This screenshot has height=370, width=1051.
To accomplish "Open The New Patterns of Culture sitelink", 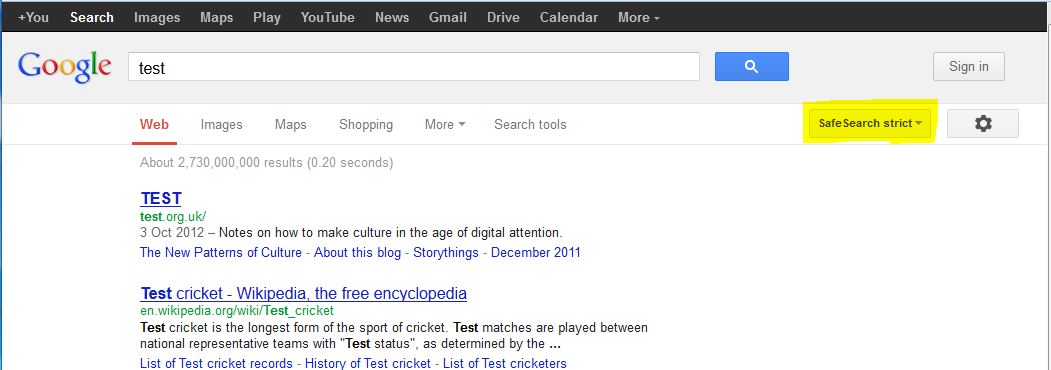I will click(x=221, y=253).
